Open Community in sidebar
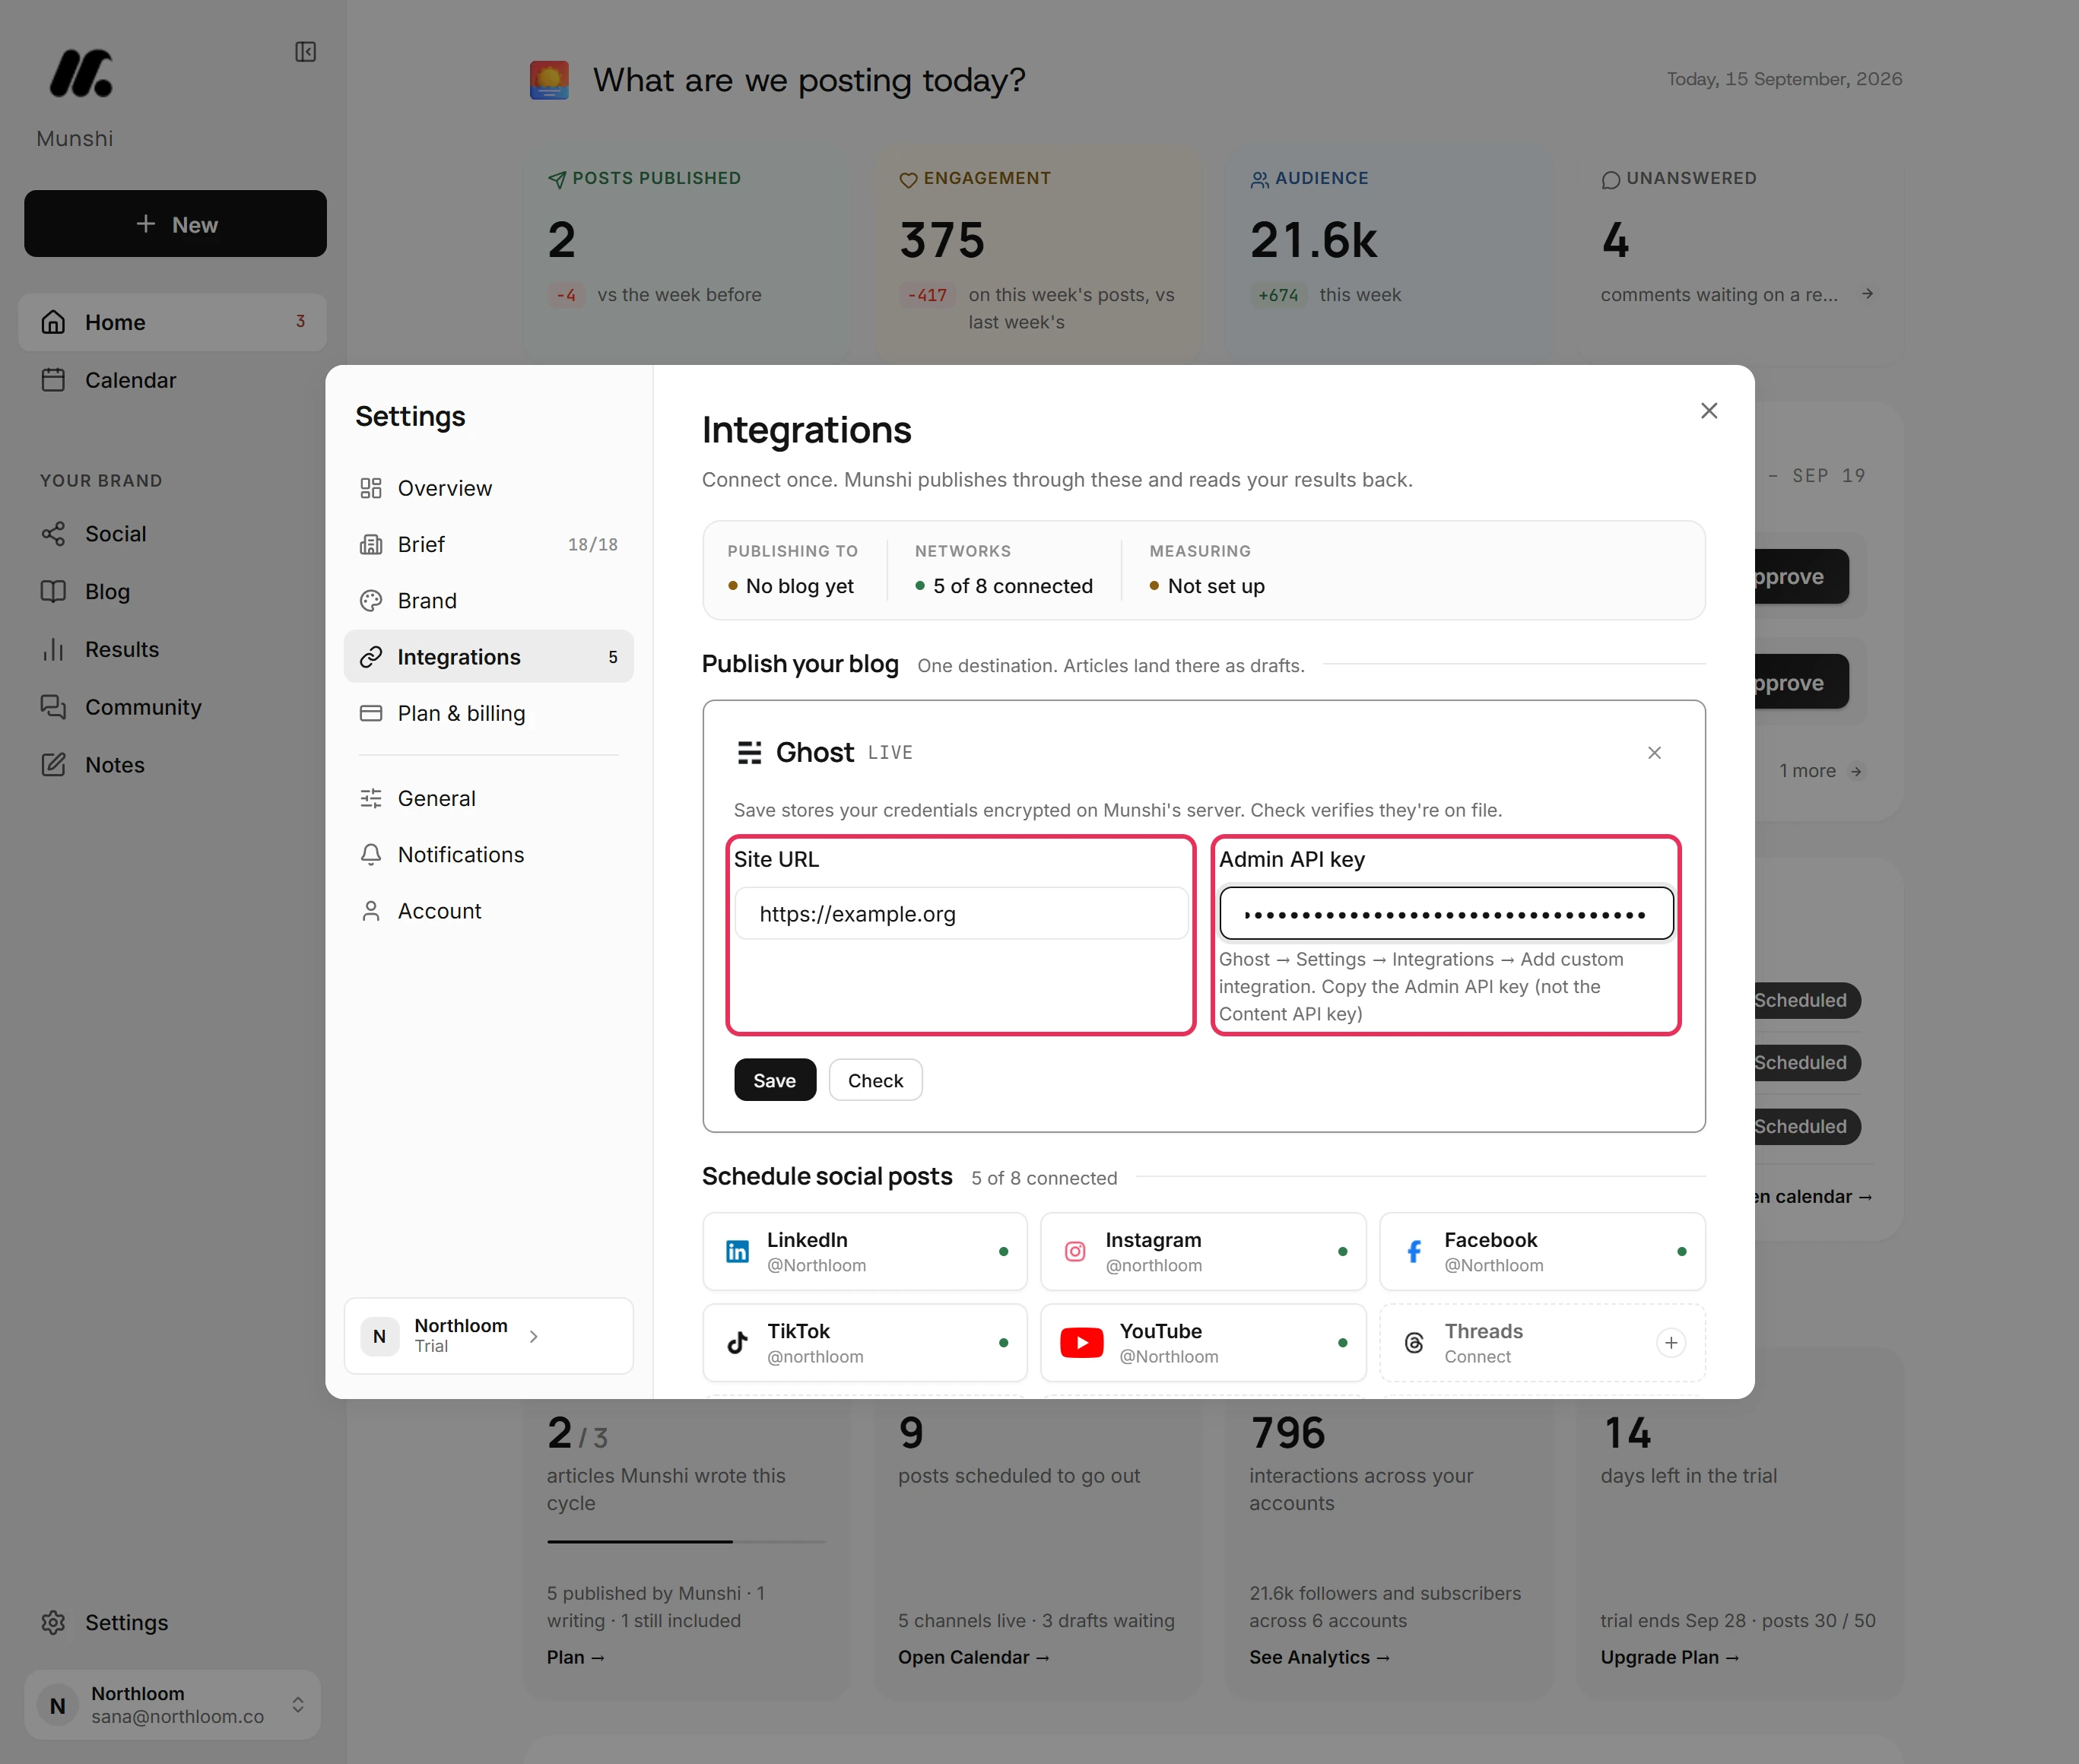Viewport: 2079px width, 1764px height. tap(172, 707)
